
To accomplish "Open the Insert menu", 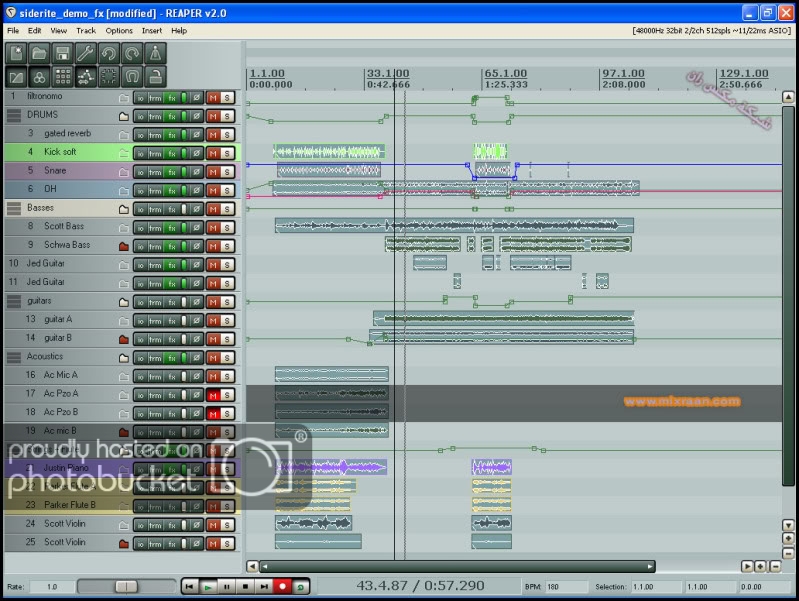I will [x=152, y=31].
